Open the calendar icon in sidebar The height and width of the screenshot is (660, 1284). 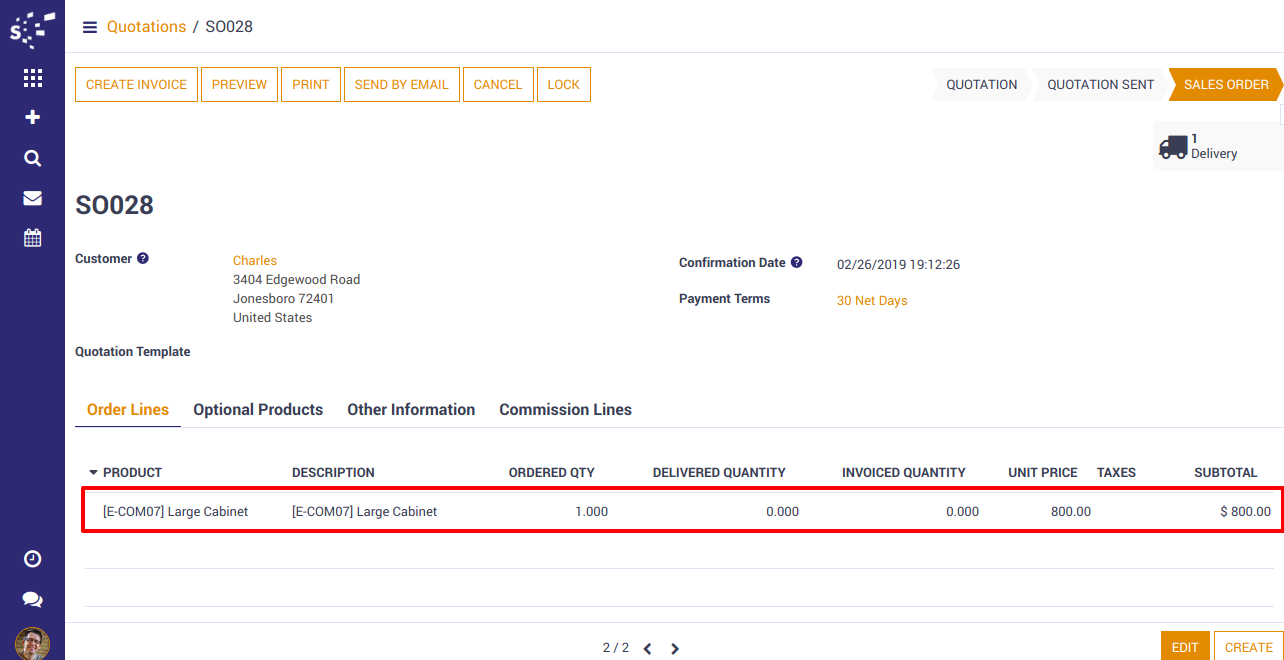tap(32, 238)
